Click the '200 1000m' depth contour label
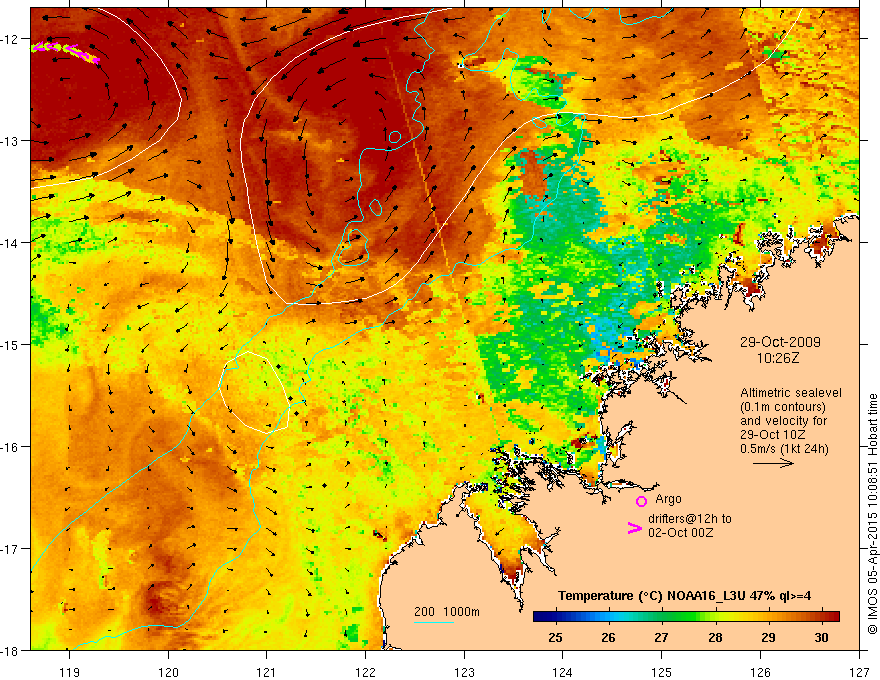Image resolution: width=880 pixels, height=680 pixels. [x=447, y=612]
